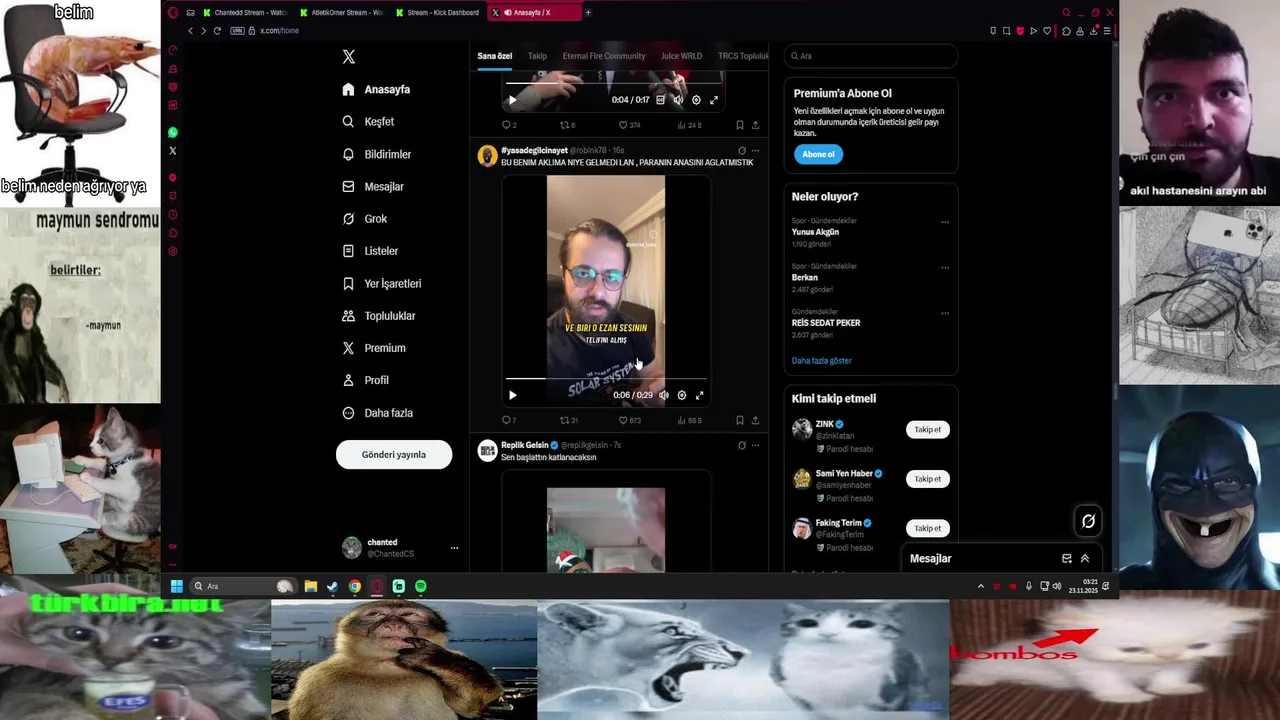Open the X logo home link

pyautogui.click(x=348, y=57)
